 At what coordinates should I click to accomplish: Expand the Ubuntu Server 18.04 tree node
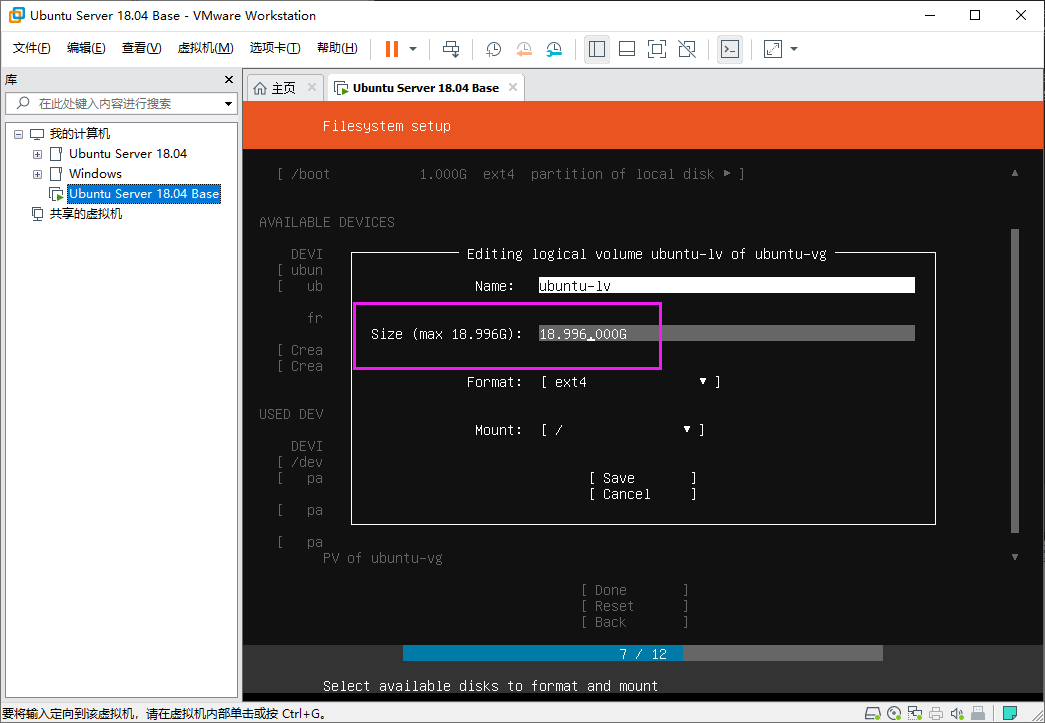[37, 154]
